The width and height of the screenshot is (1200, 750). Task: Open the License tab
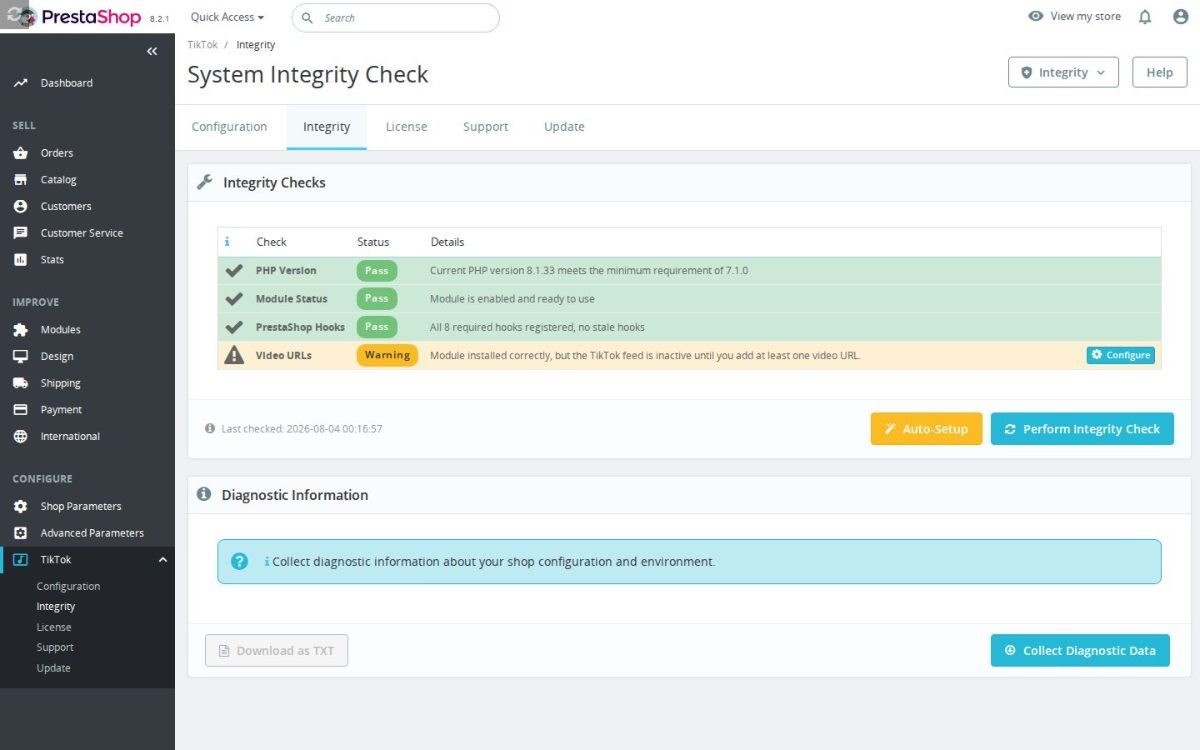point(406,127)
